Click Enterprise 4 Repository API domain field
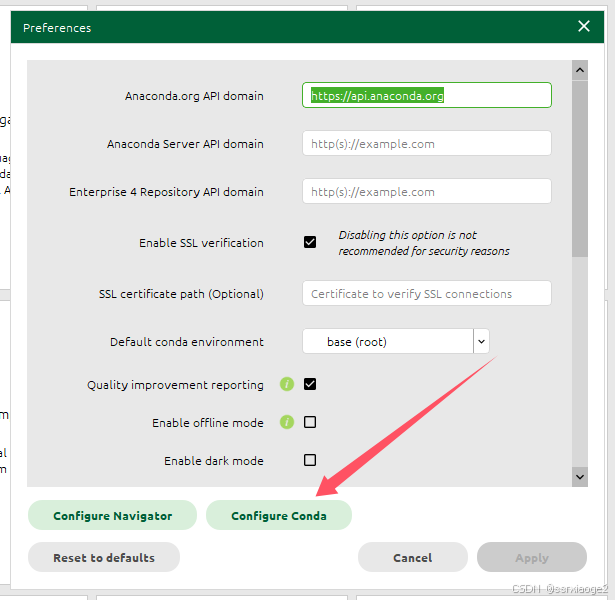This screenshot has height=600, width=615. point(427,191)
